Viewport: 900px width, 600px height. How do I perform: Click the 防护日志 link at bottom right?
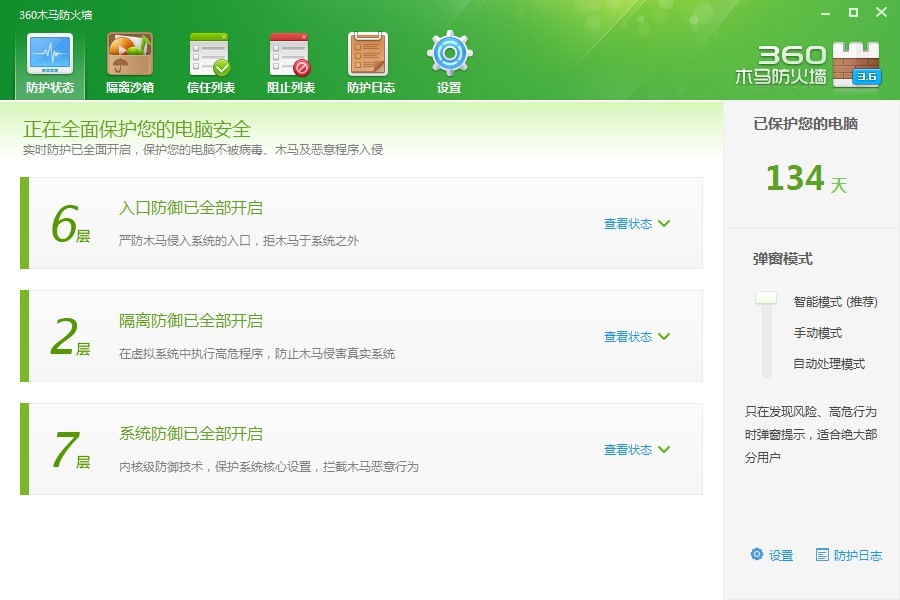pyautogui.click(x=849, y=555)
